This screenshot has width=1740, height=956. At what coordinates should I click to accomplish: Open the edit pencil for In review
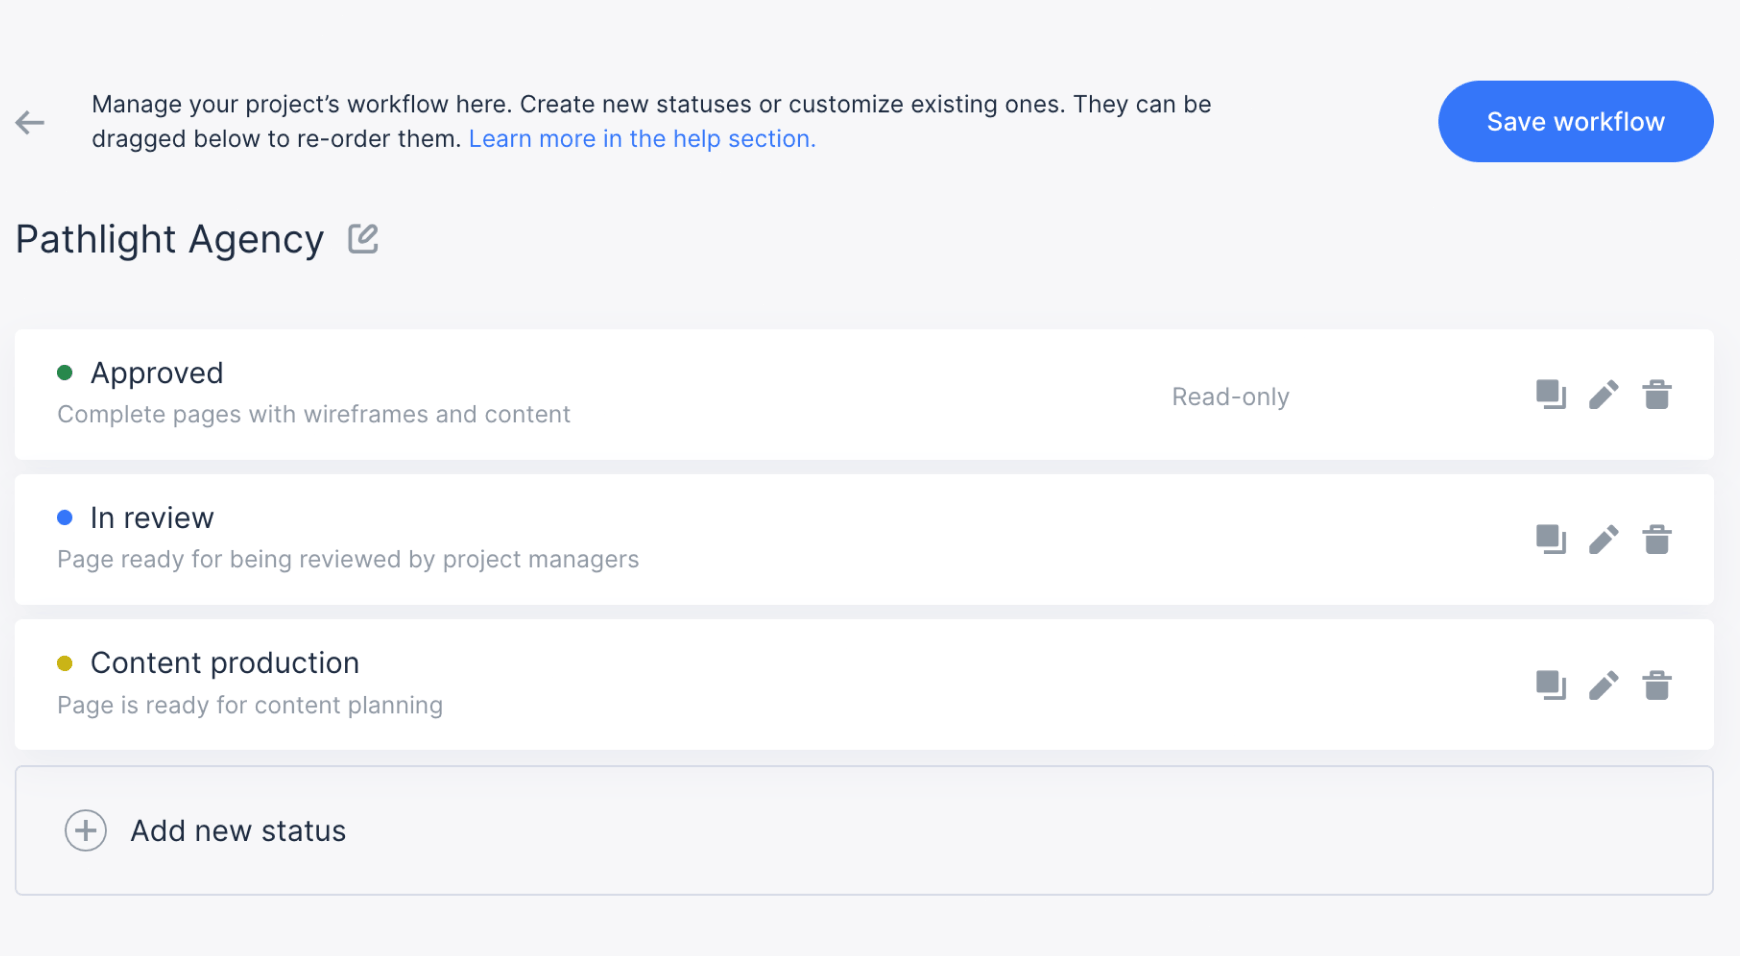tap(1604, 539)
